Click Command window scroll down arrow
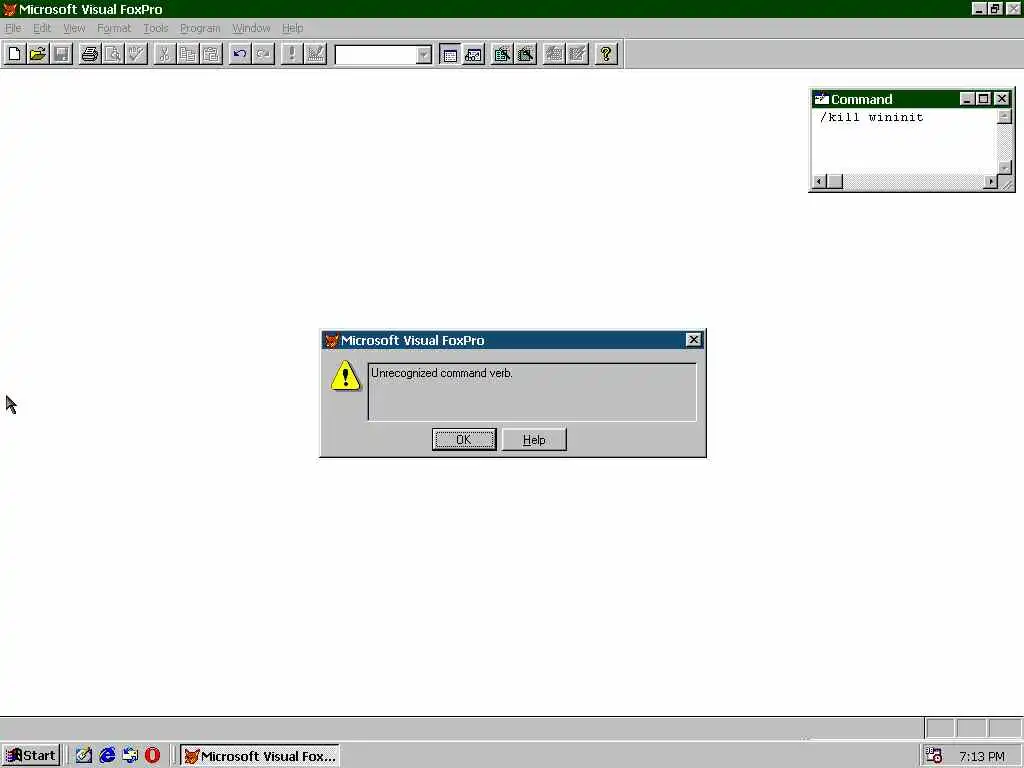The image size is (1024, 768). (1004, 168)
